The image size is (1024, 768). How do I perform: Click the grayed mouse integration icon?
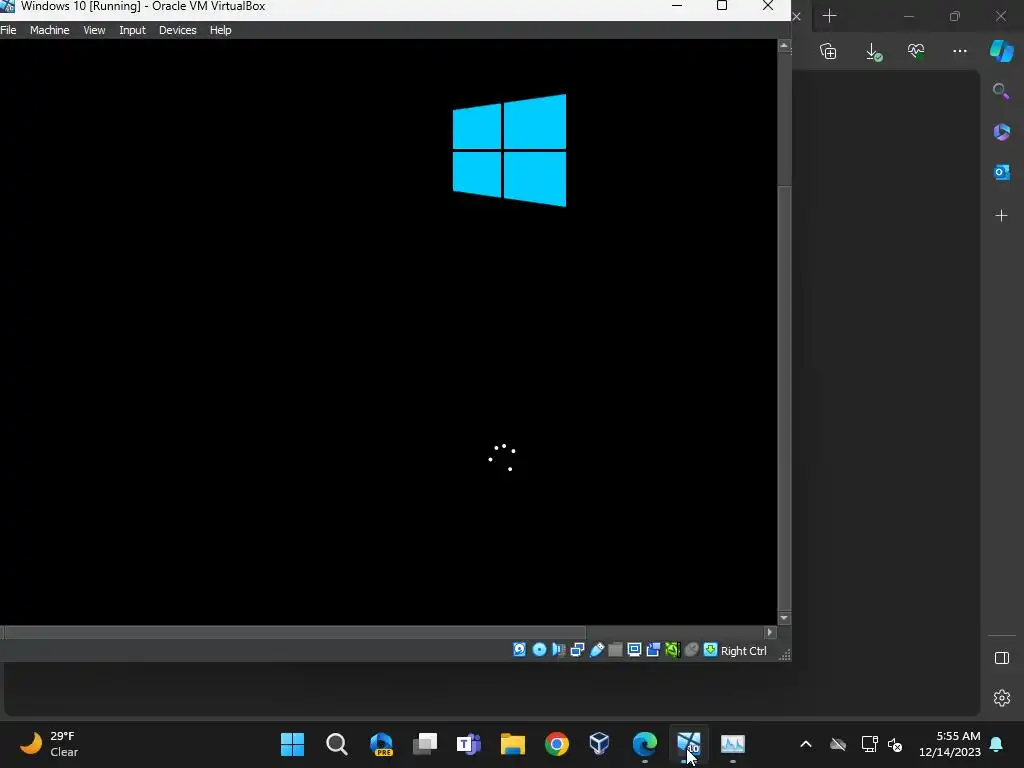coord(692,650)
